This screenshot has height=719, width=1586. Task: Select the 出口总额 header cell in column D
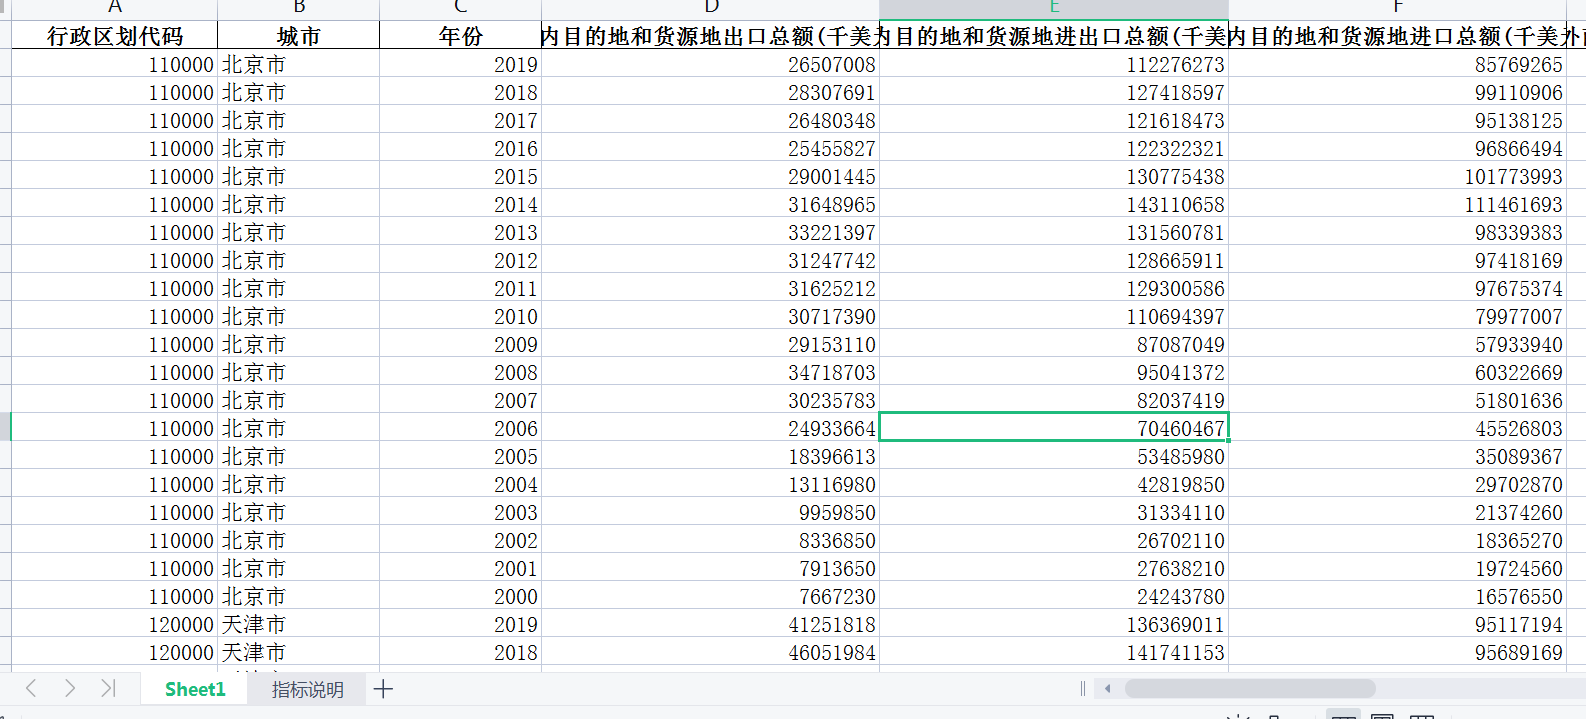pyautogui.click(x=710, y=36)
